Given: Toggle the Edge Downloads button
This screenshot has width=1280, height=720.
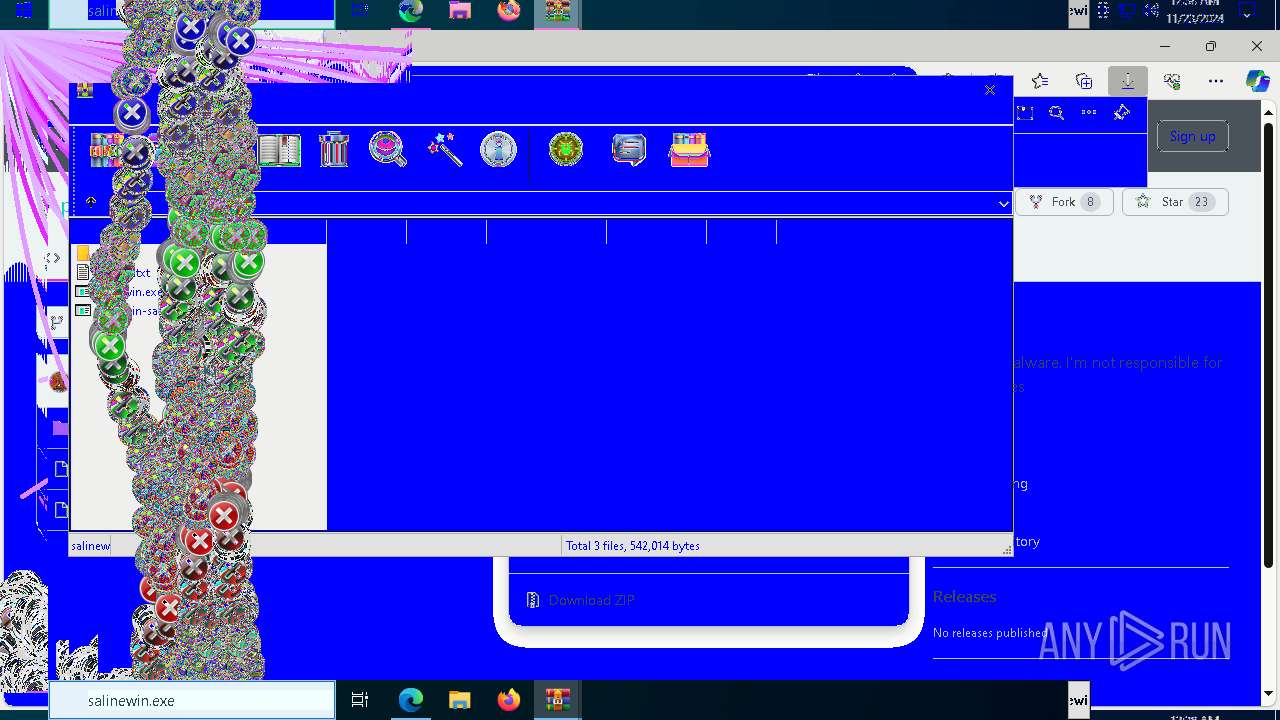Looking at the screenshot, I should [1128, 81].
